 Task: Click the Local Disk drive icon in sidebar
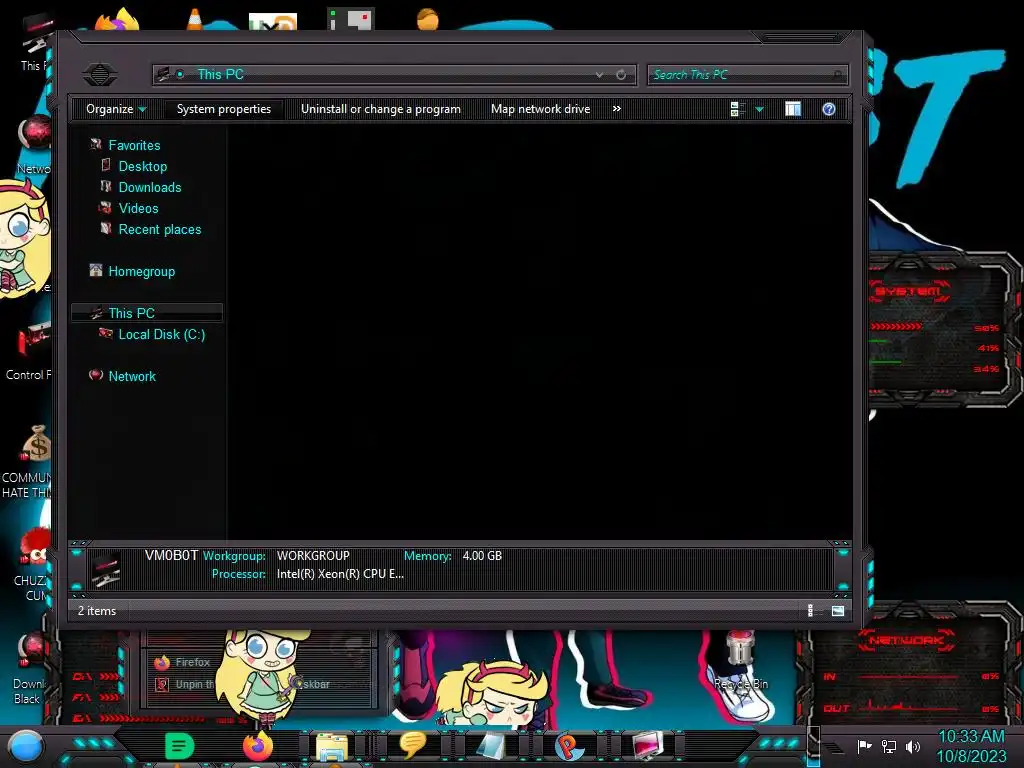coord(105,333)
